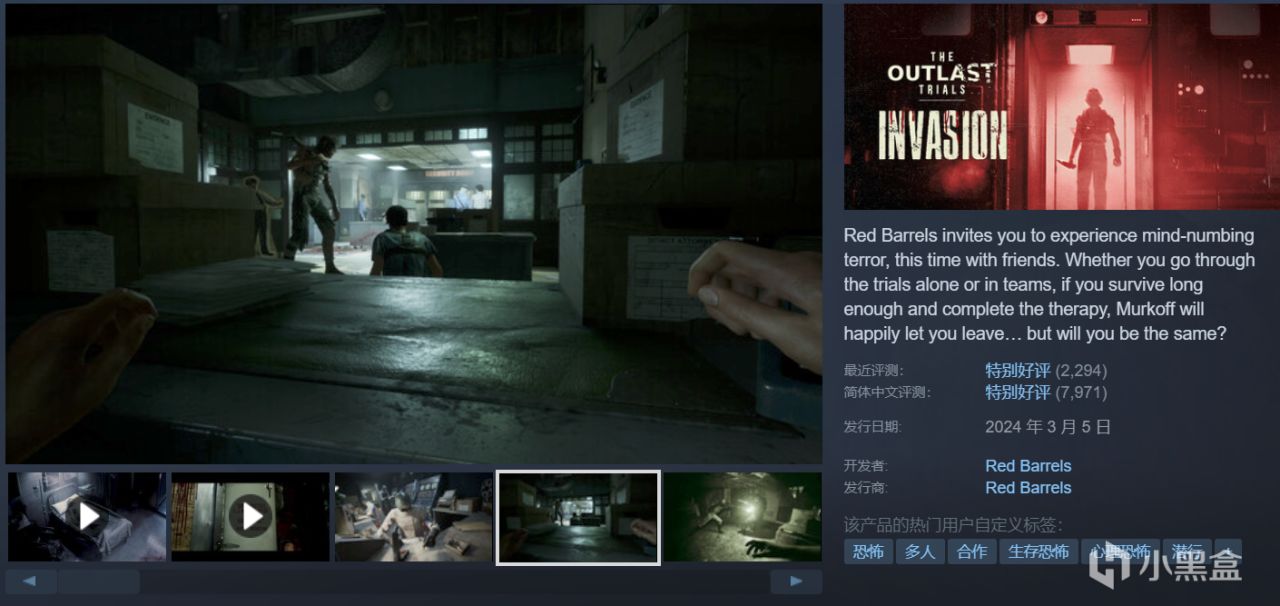Click the right arrow of the thumbnail strip
The height and width of the screenshot is (606, 1280).
(796, 581)
